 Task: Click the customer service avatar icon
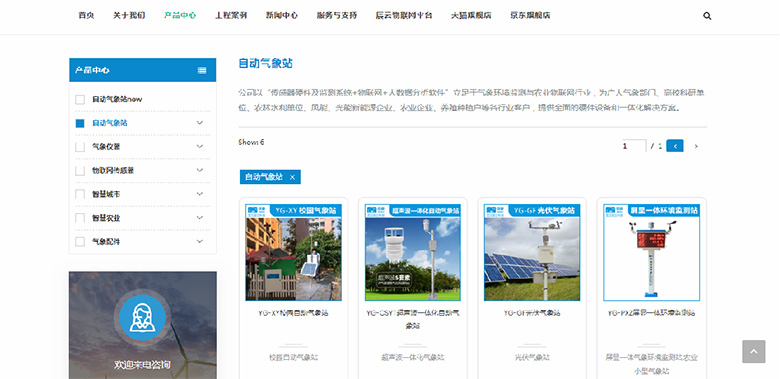click(142, 318)
